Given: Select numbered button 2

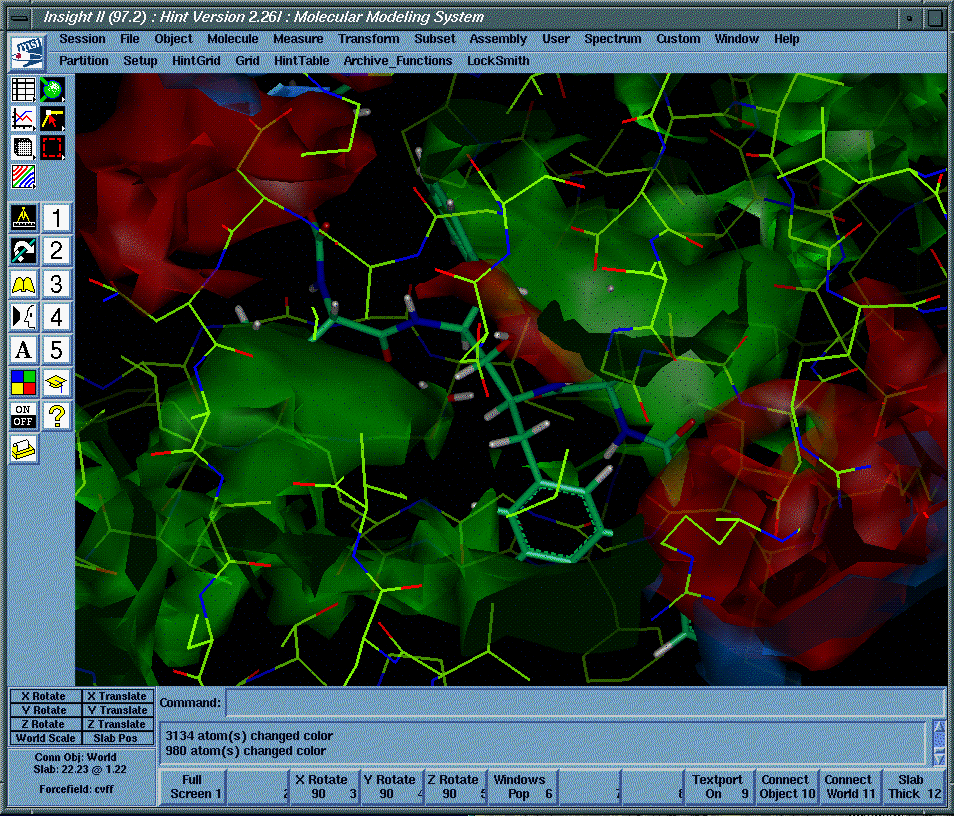Looking at the screenshot, I should pyautogui.click(x=56, y=251).
